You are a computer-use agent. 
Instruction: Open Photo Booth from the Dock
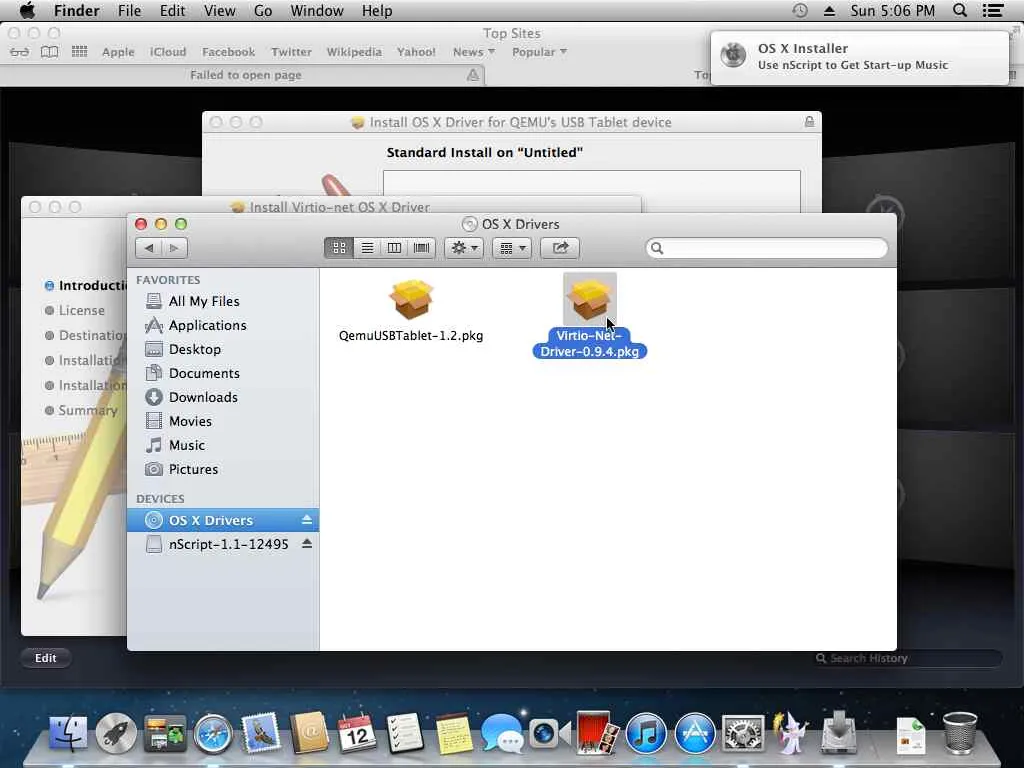point(596,732)
